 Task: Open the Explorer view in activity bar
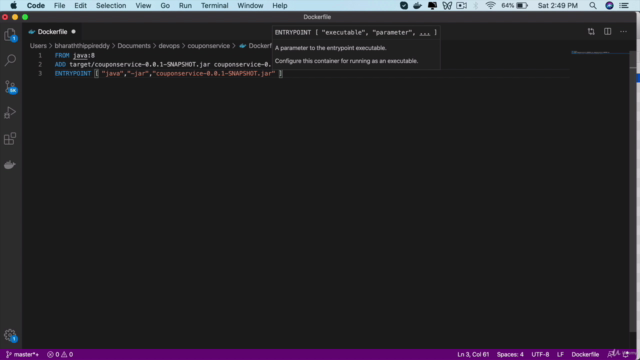[10, 35]
